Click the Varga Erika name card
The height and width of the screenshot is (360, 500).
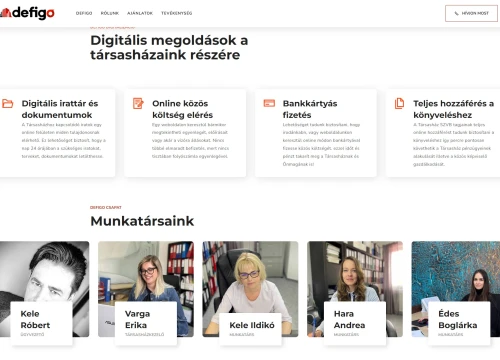point(146,323)
